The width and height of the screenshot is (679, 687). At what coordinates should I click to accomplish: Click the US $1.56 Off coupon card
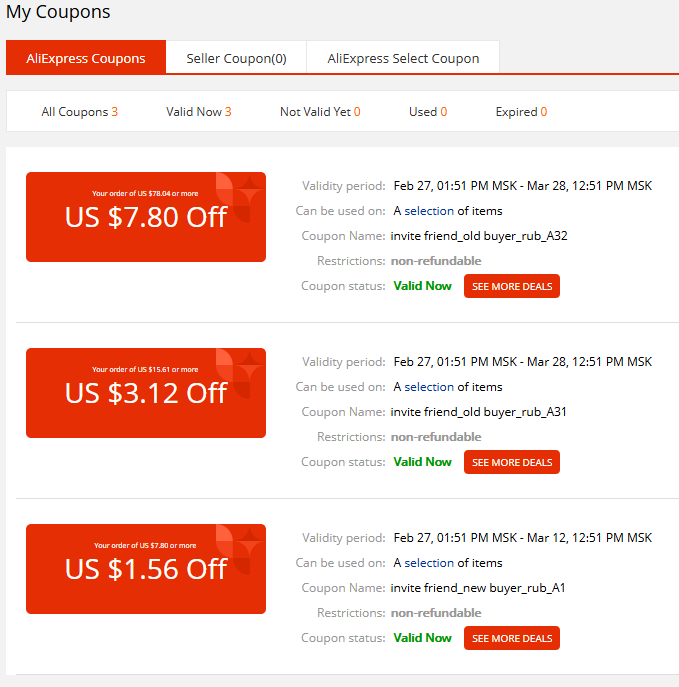coord(146,569)
